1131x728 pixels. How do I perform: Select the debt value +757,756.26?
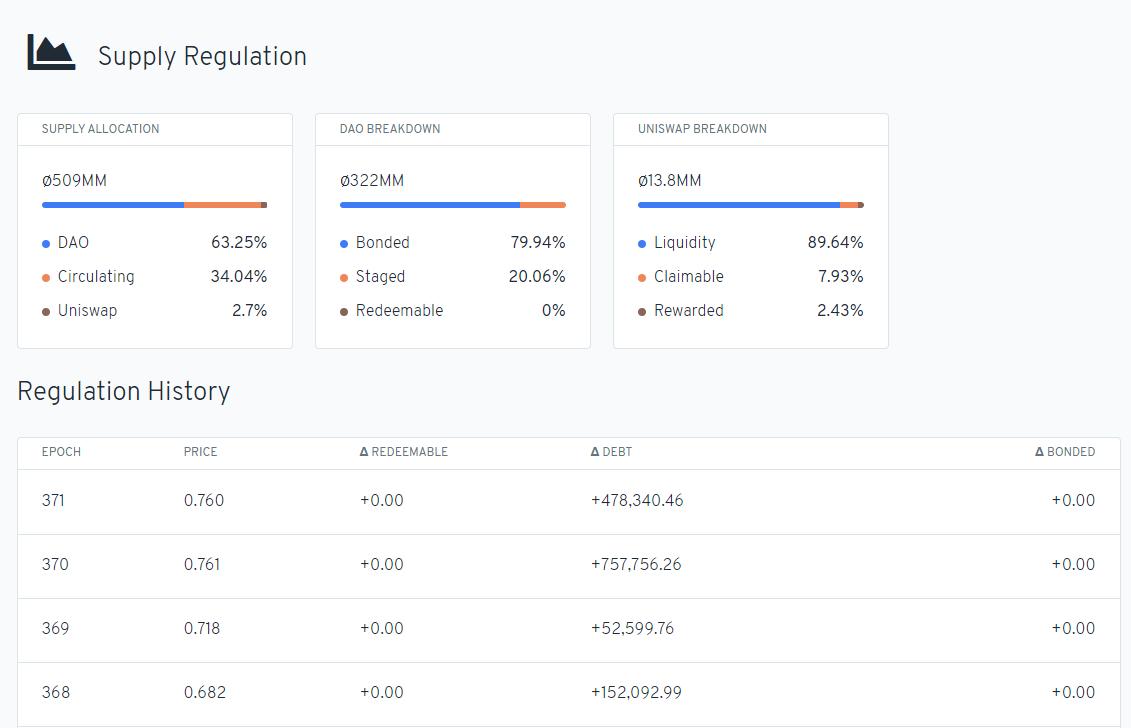tap(636, 565)
